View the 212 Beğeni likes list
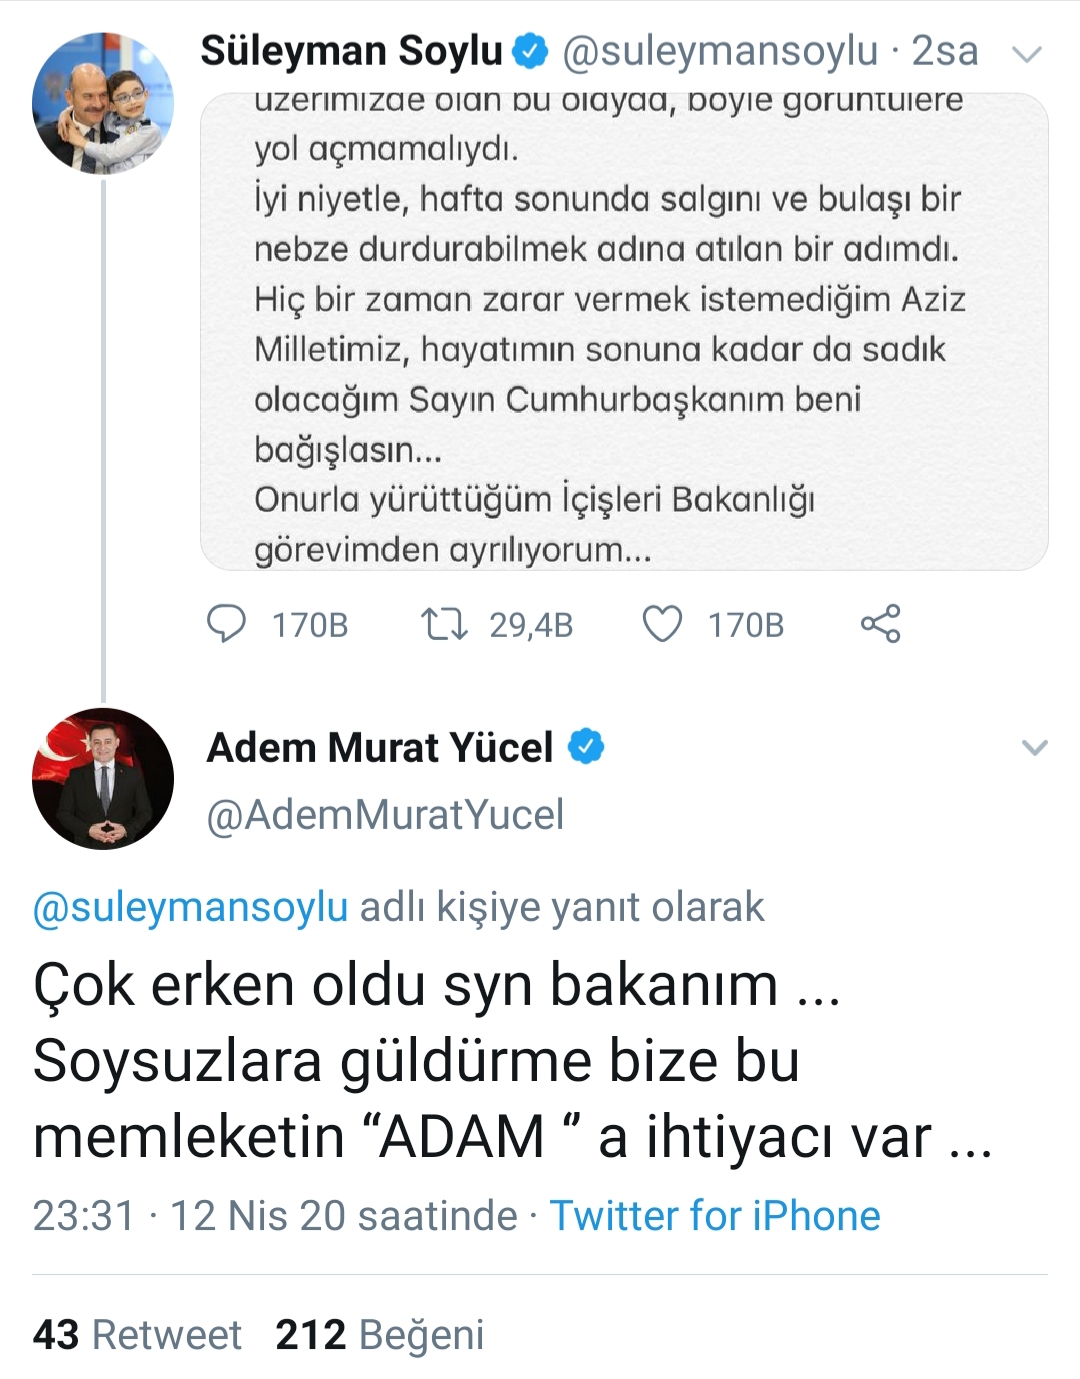Screen dimensions: 1080x1379 pyautogui.click(x=380, y=1335)
